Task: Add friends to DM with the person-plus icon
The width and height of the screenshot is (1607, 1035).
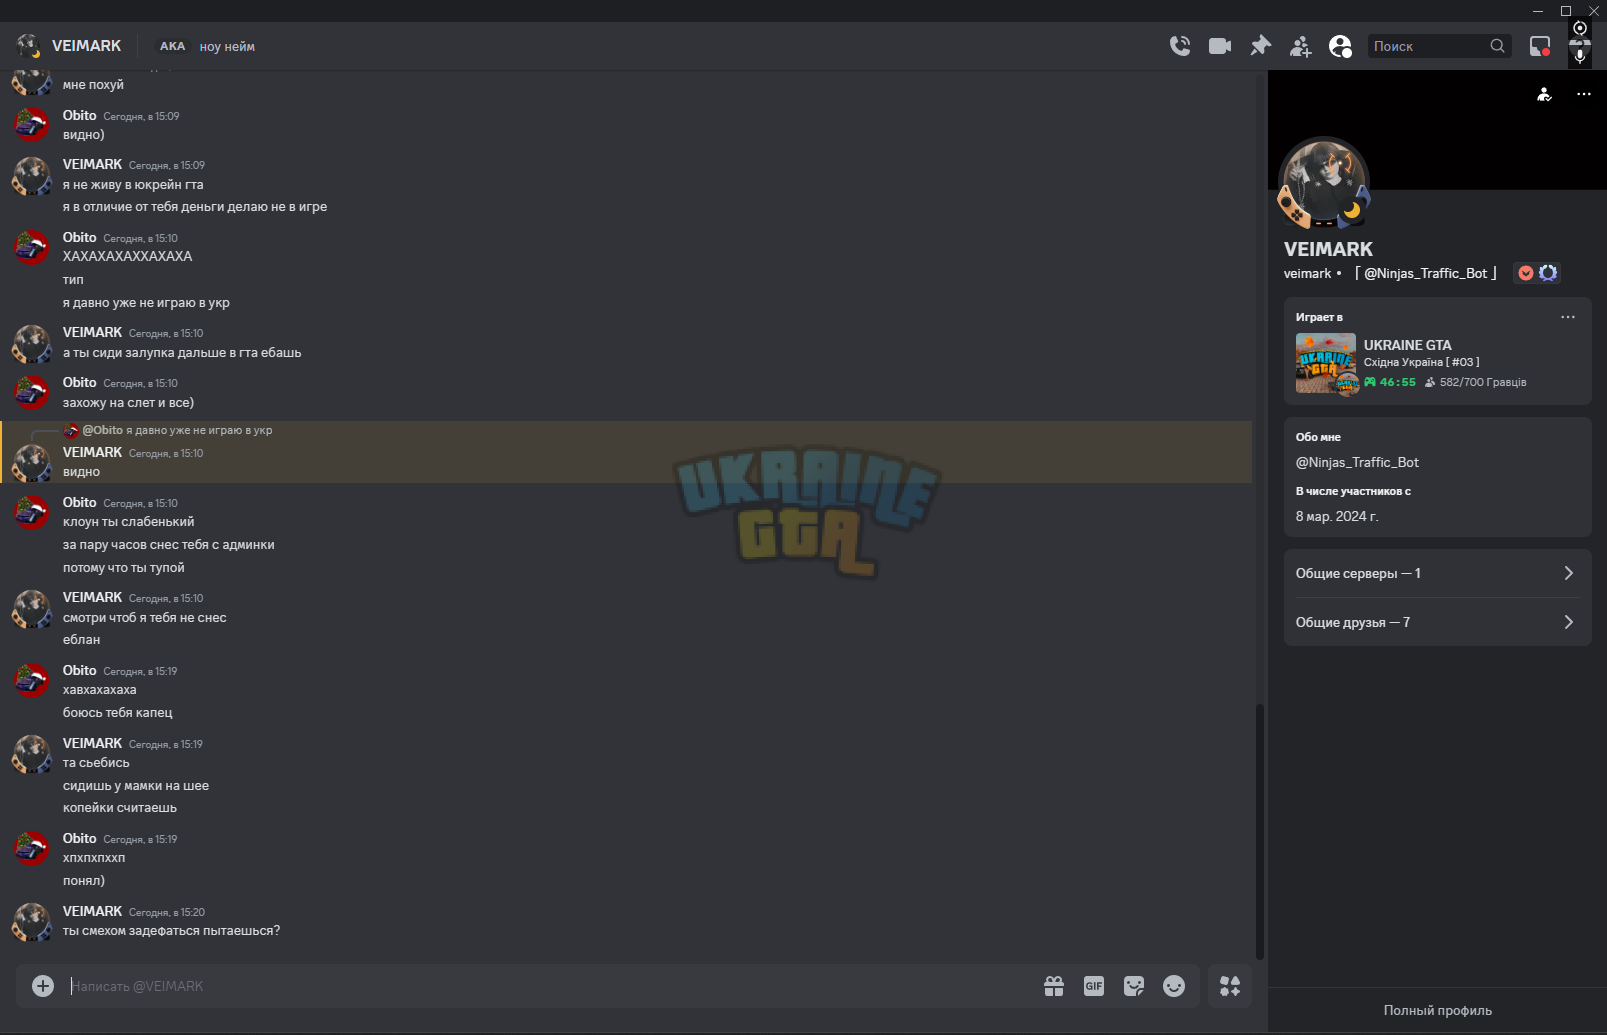Action: pos(1301,46)
